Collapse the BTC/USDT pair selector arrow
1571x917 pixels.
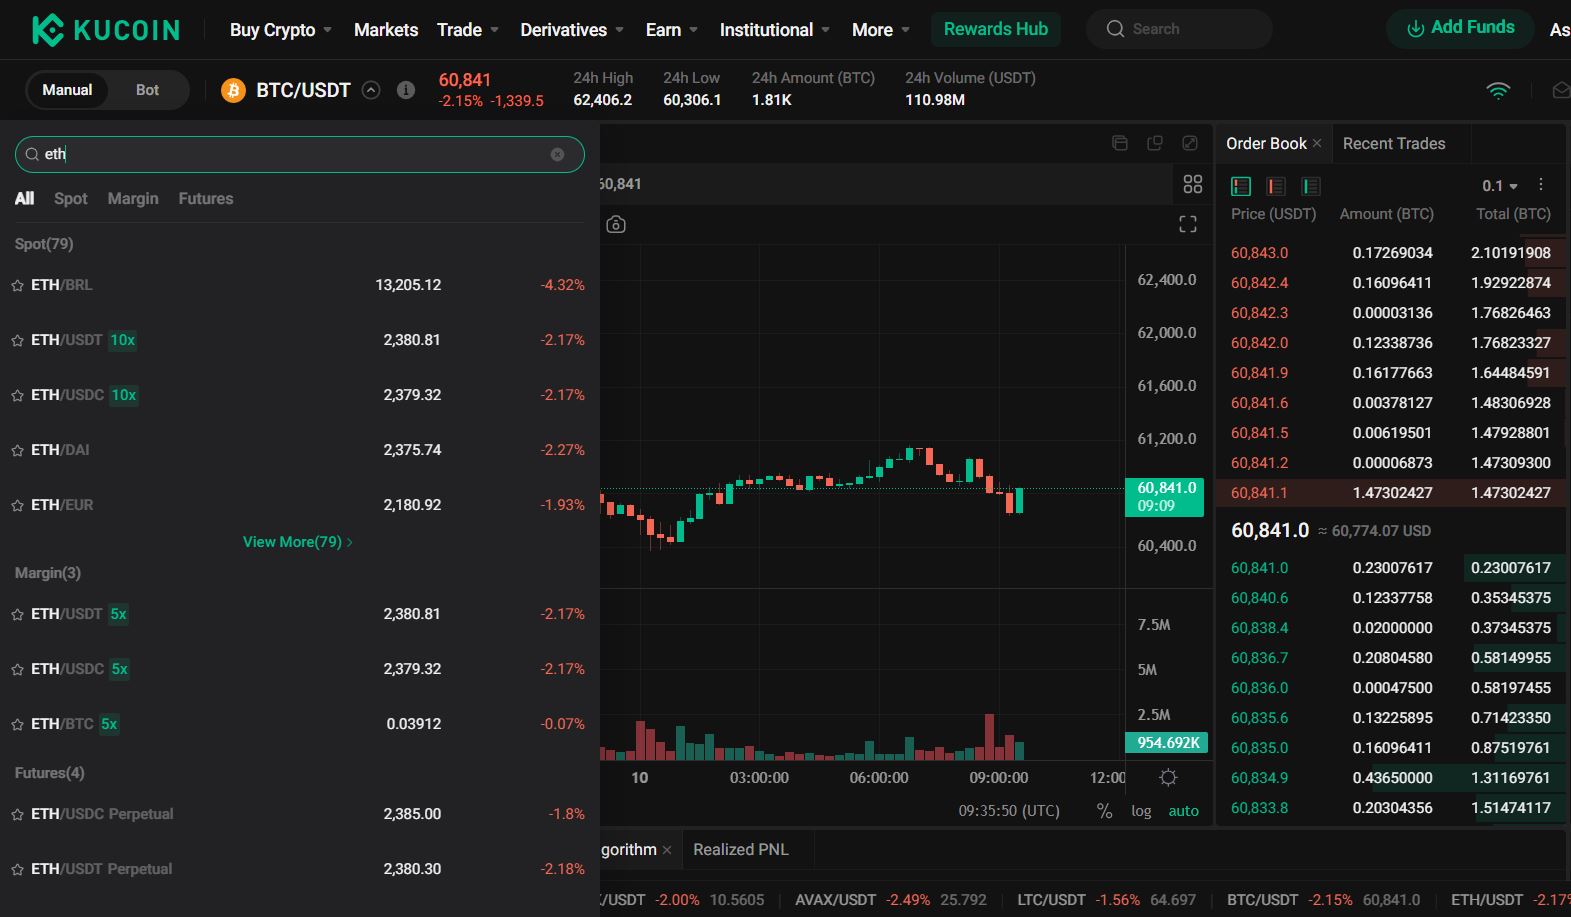tap(371, 90)
